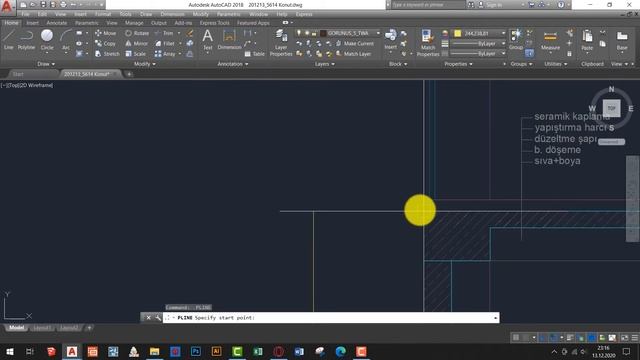Choose the Mirror command
This screenshot has width=640, height=360.
pos(136,43)
